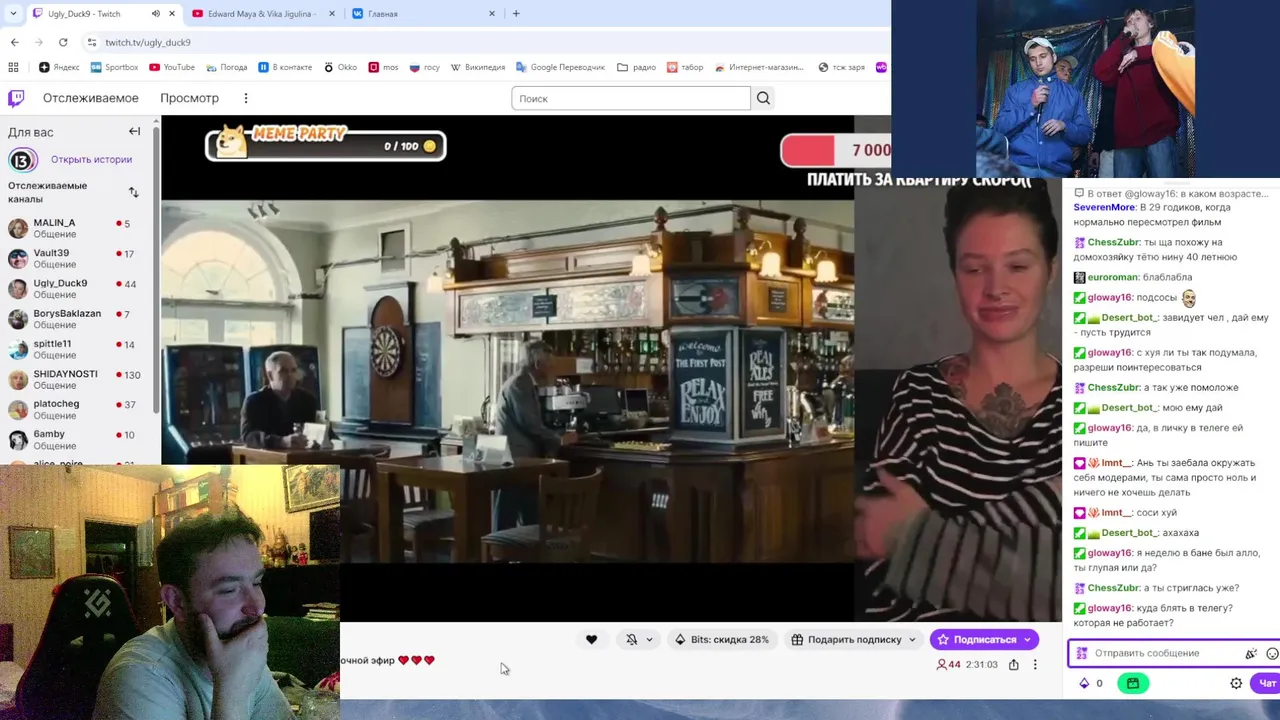Open YouTube bookmark
The image size is (1280, 720).
click(172, 67)
